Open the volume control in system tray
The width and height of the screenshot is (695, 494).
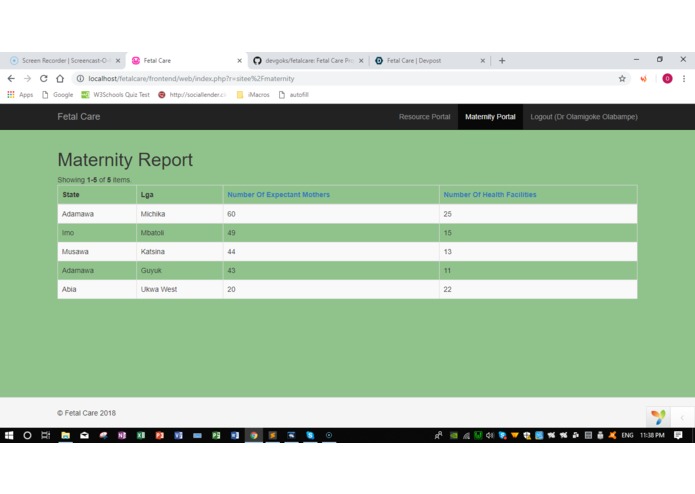click(x=489, y=435)
